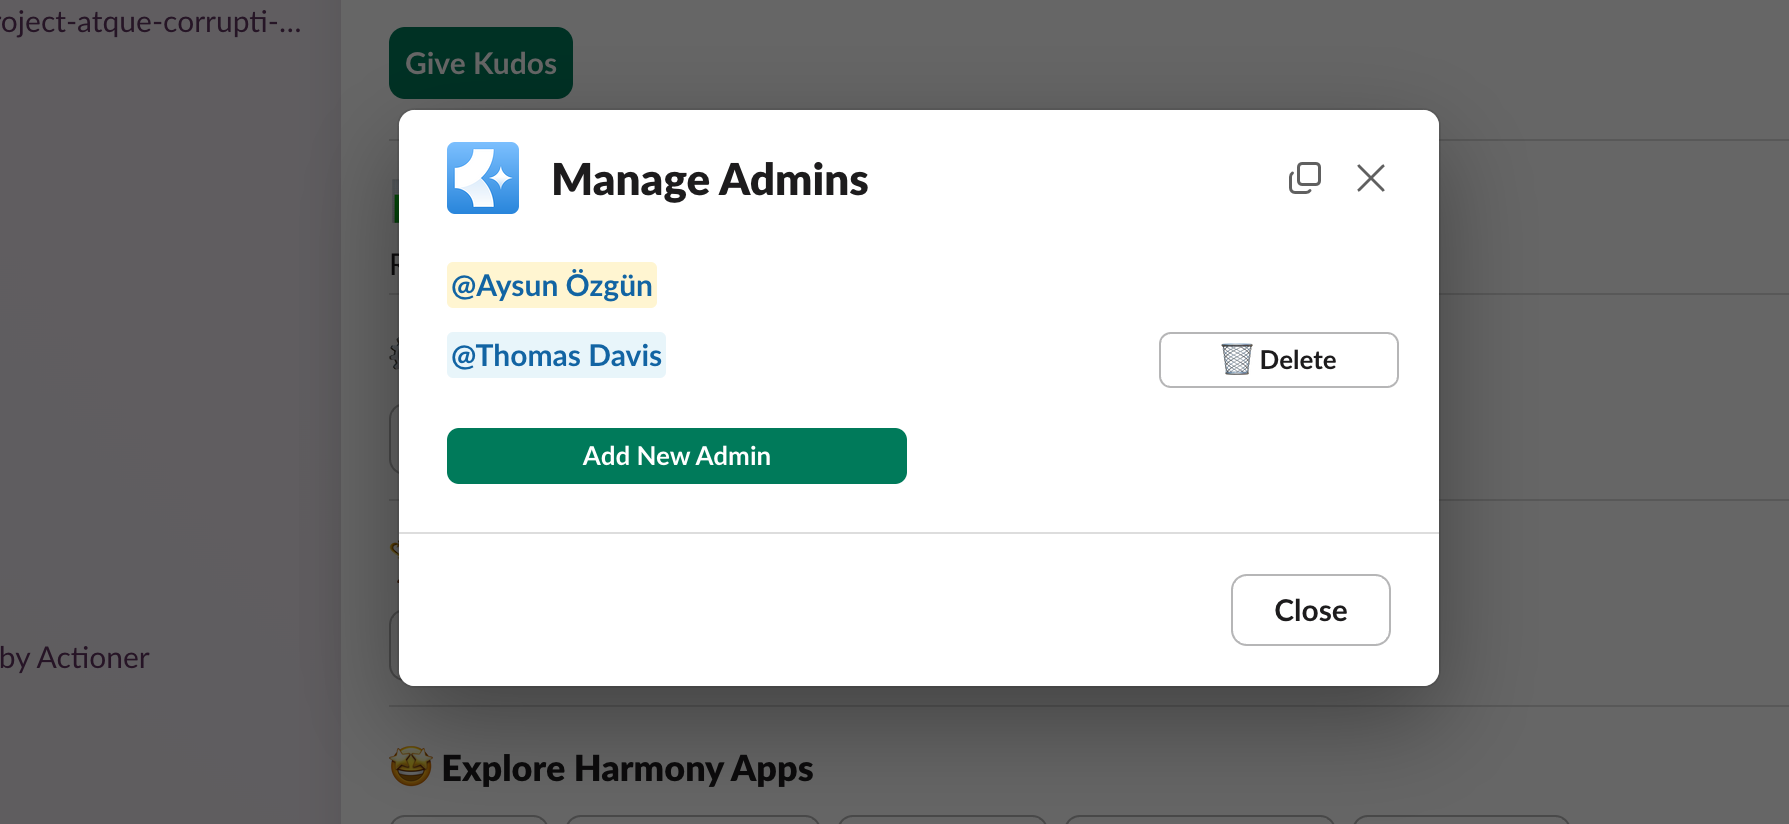Select the first card under Explore Harmony Apps
Screen dimensions: 1789x824
pyautogui.click(x=468, y=819)
